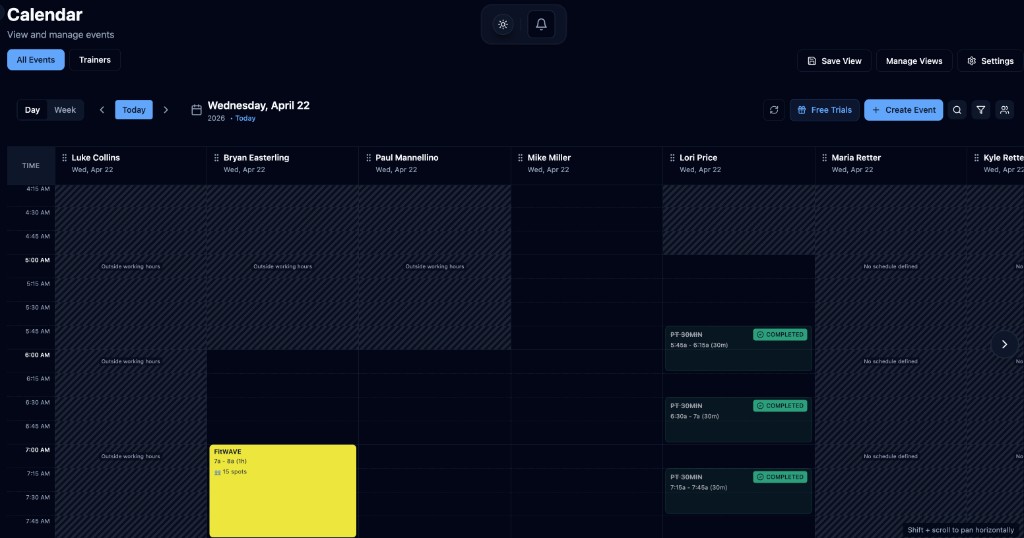The image size is (1024, 538).
Task: Go to the next day arrow
Action: [166, 110]
